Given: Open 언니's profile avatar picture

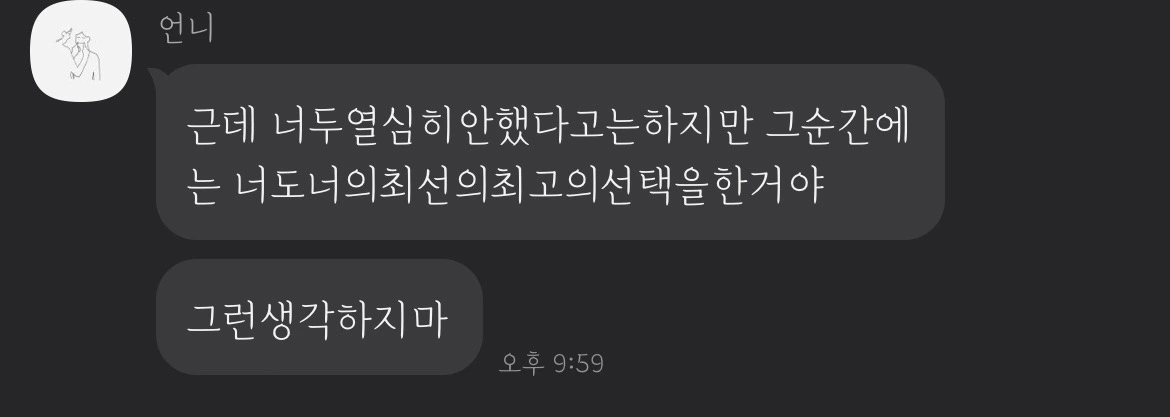Looking at the screenshot, I should pyautogui.click(x=81, y=51).
